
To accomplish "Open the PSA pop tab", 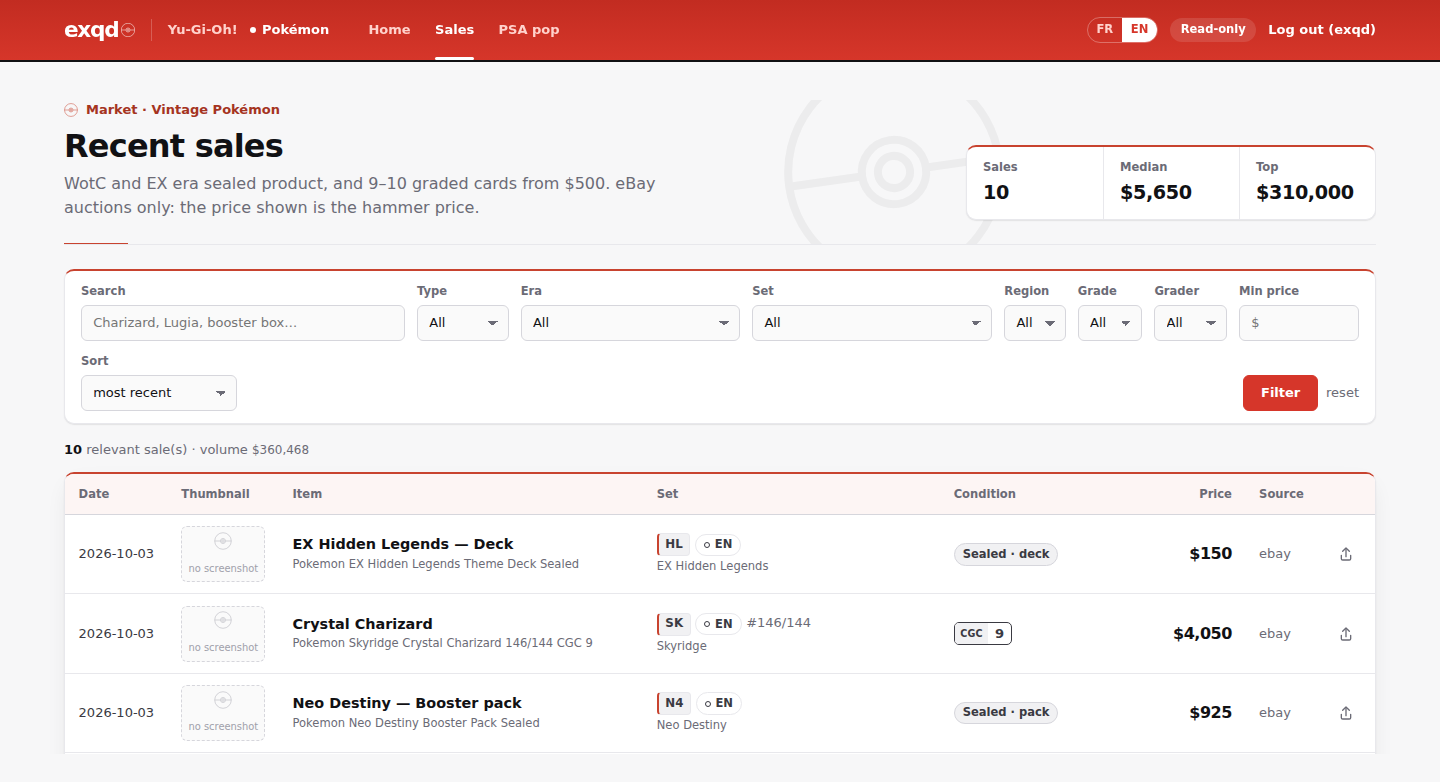I will pyautogui.click(x=529, y=30).
